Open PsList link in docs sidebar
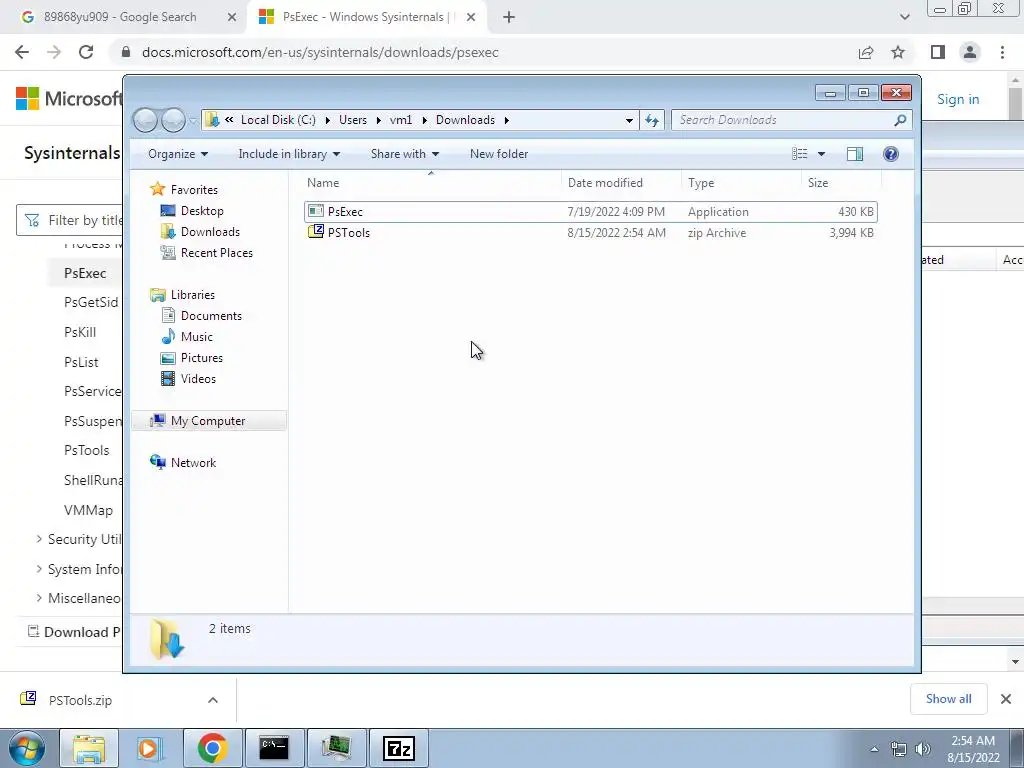The height and width of the screenshot is (768, 1024). [81, 362]
